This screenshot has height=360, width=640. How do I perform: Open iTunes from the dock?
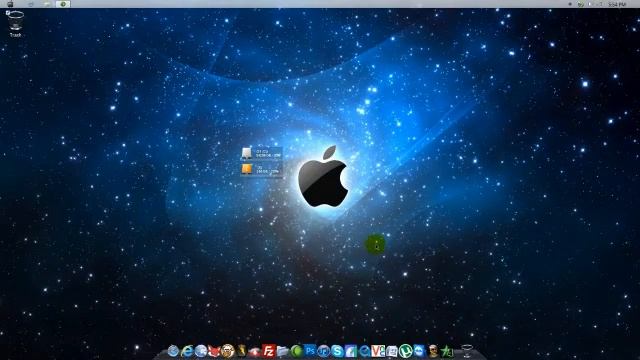pyautogui.click(x=324, y=351)
